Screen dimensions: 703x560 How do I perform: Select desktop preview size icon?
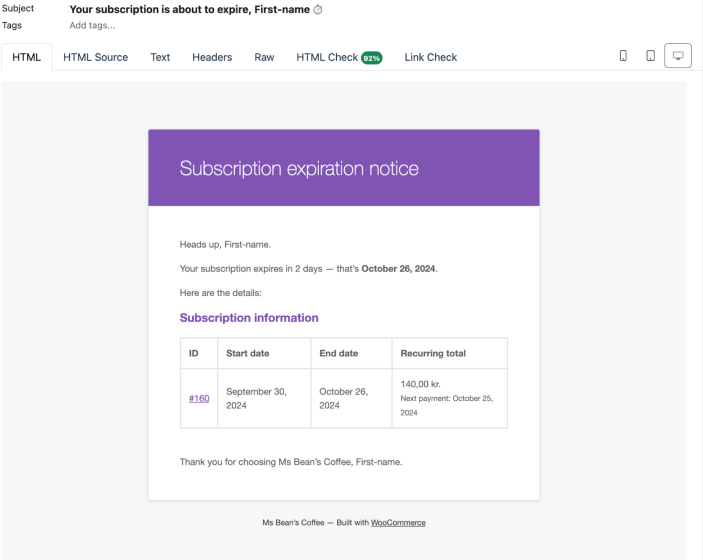pyautogui.click(x=678, y=56)
